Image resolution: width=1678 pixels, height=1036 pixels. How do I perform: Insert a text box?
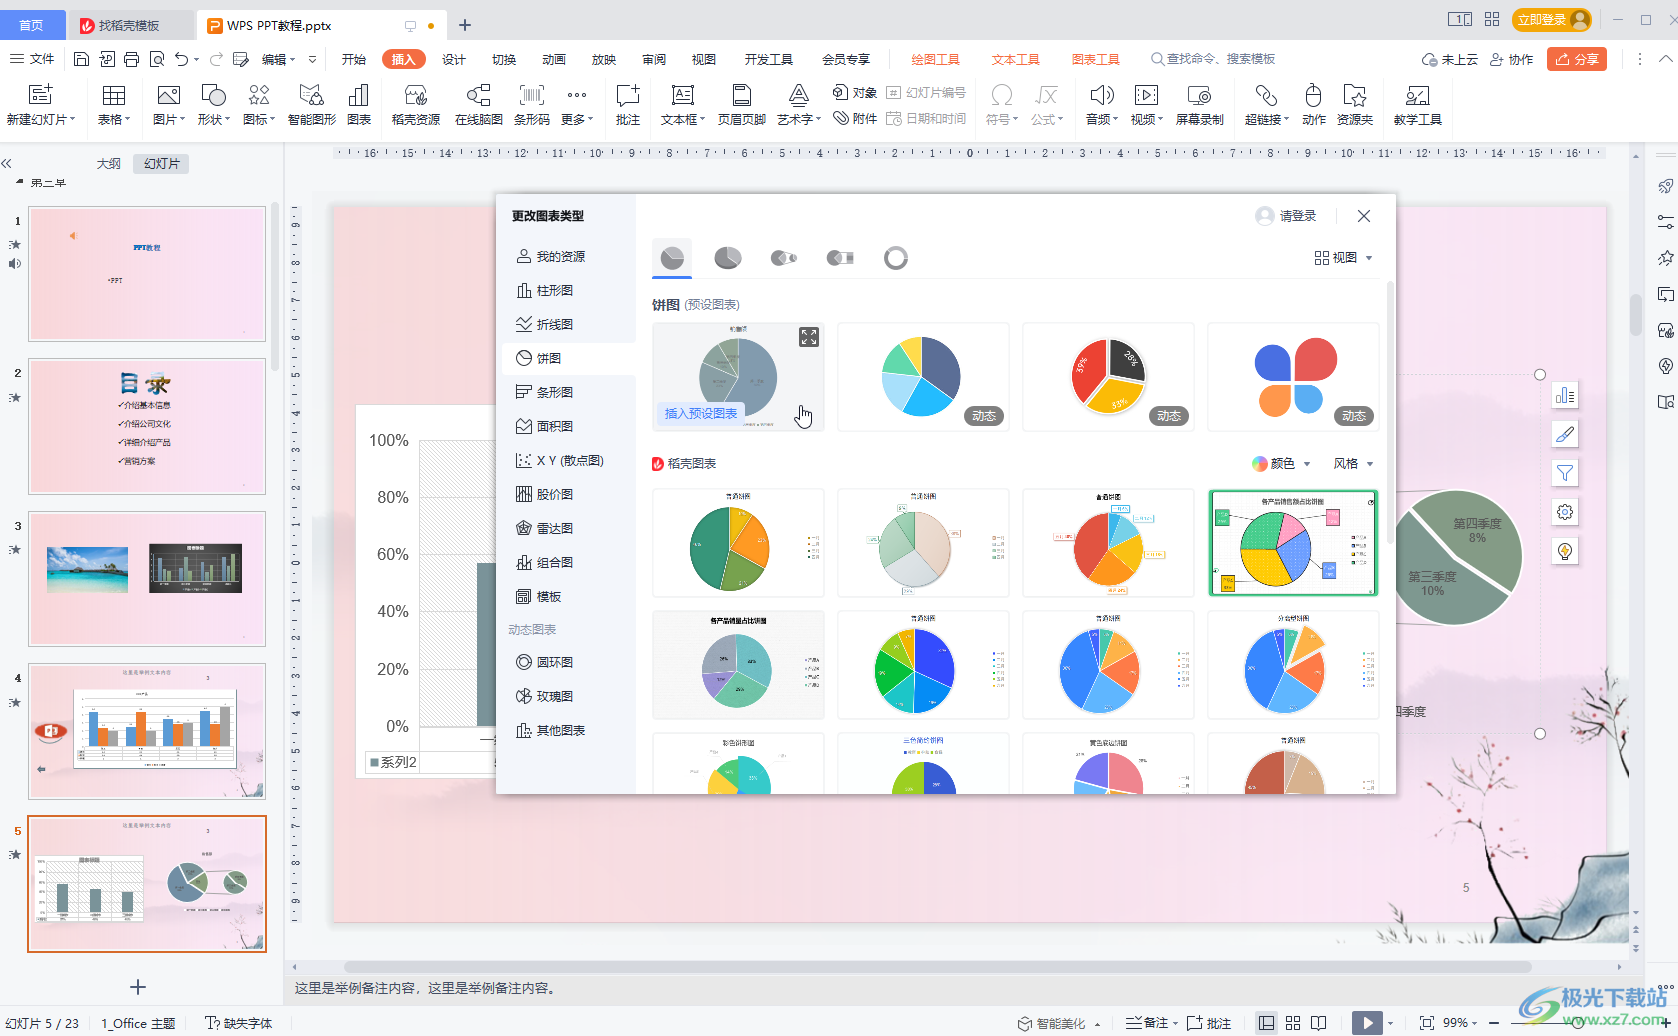tap(683, 105)
